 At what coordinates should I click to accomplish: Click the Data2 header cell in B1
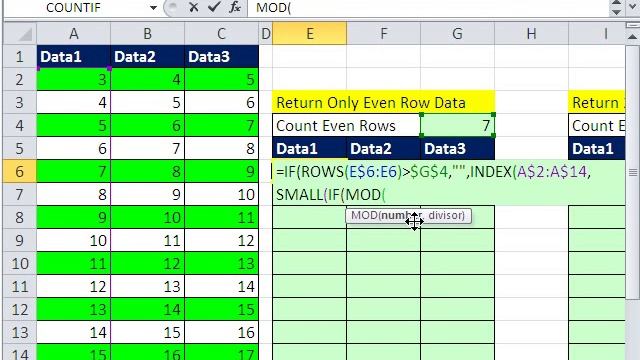[147, 56]
